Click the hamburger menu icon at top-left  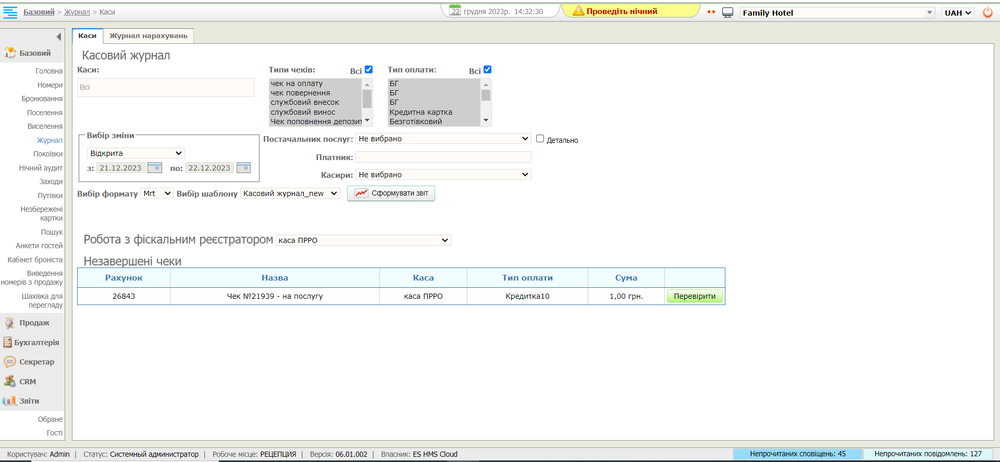[x=10, y=11]
